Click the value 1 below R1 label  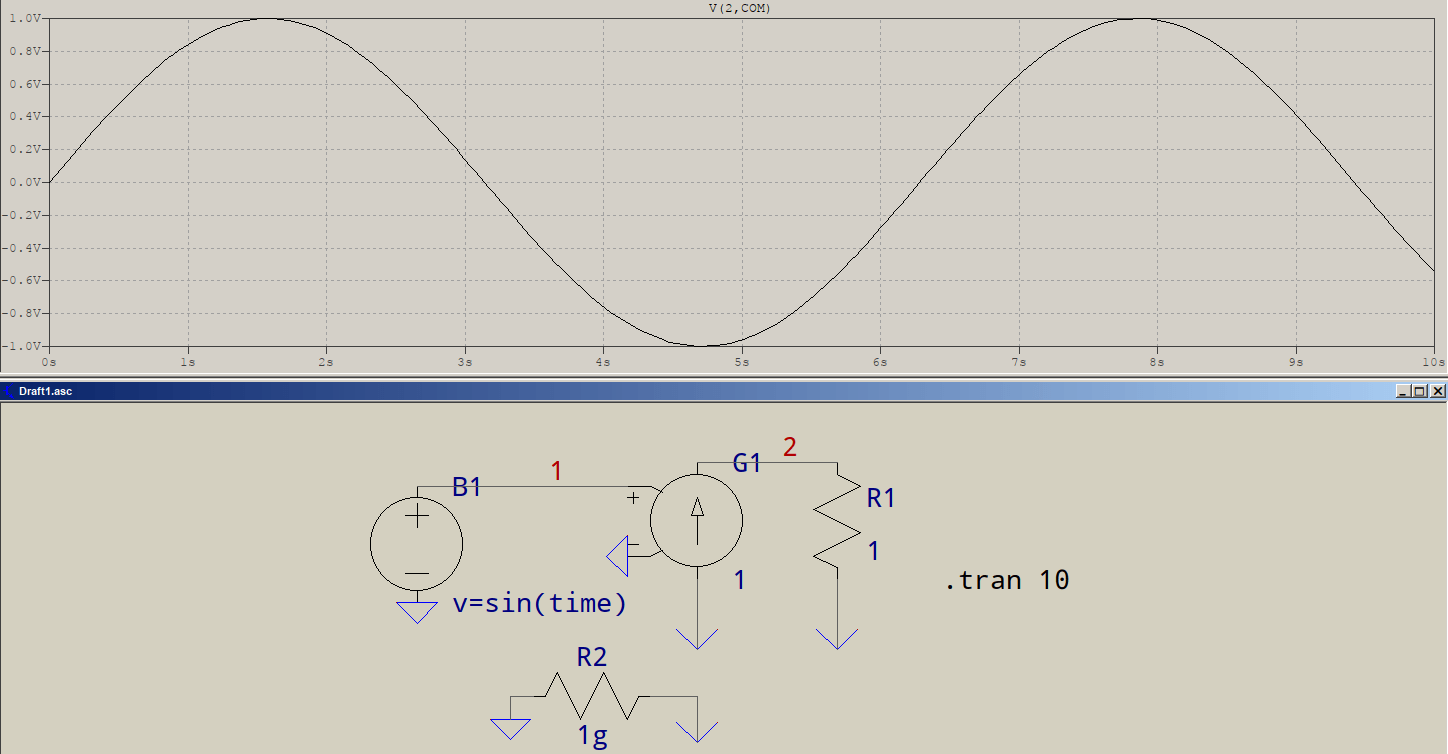coord(873,550)
